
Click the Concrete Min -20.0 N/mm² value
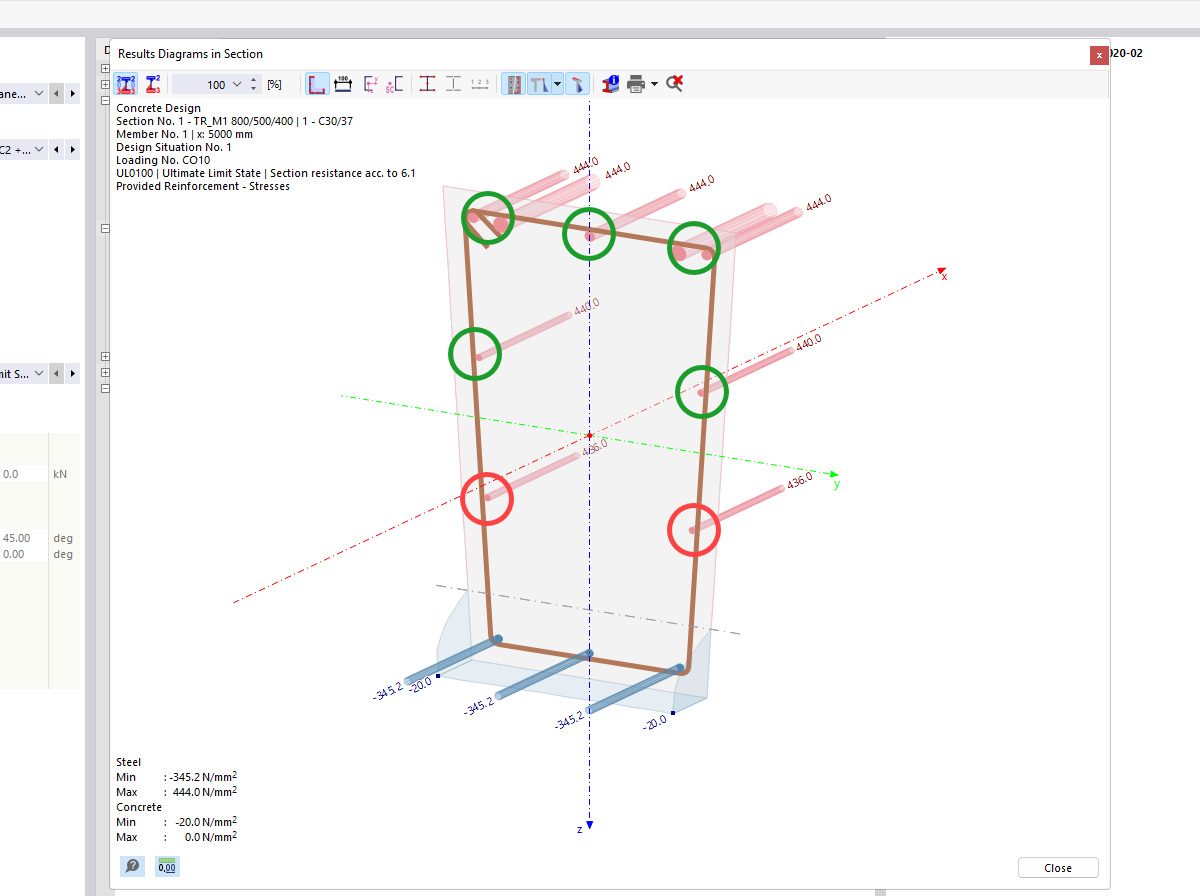pyautogui.click(x=206, y=821)
